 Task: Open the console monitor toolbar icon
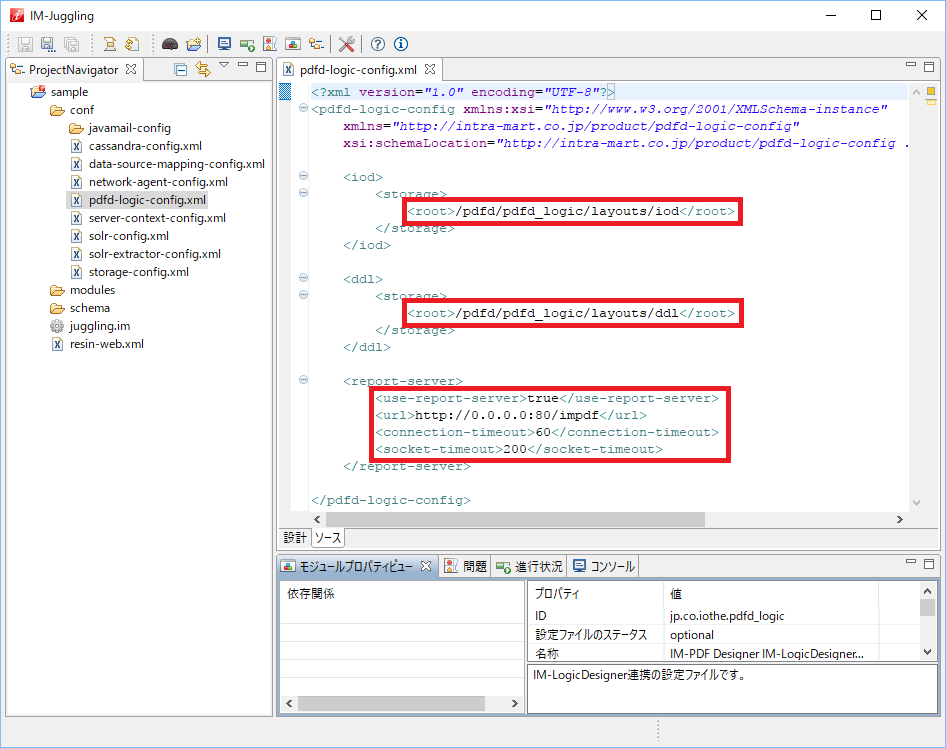[x=224, y=44]
